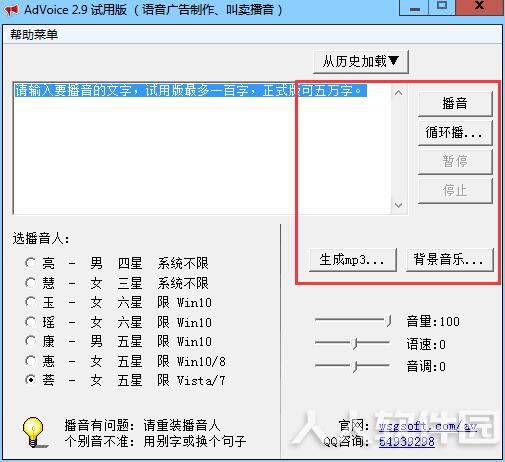Click the 音量:100 value label
Screen dimensions: 505x462
[433, 321]
